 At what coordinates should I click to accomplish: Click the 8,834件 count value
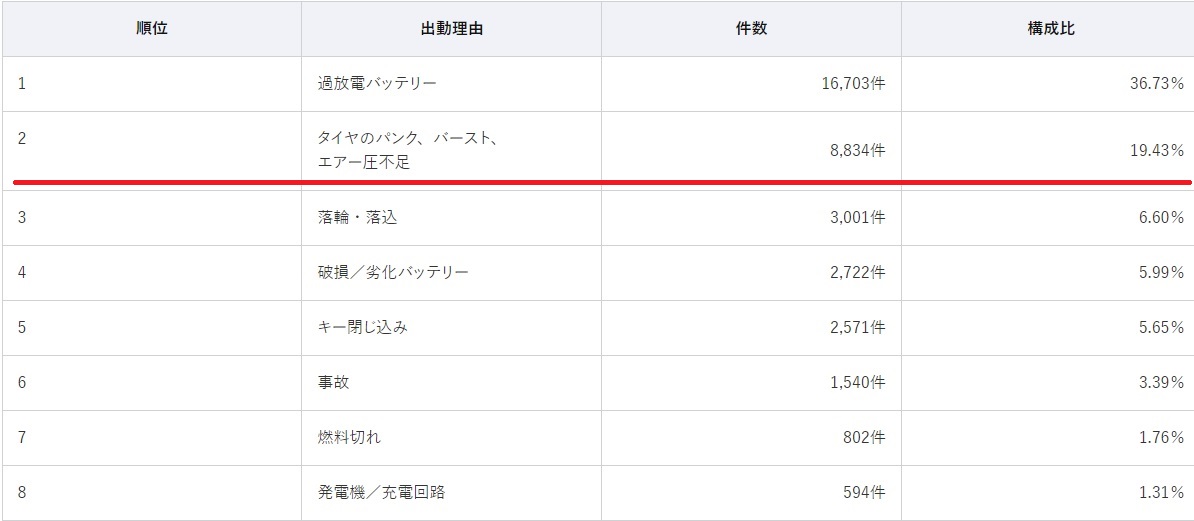(857, 150)
